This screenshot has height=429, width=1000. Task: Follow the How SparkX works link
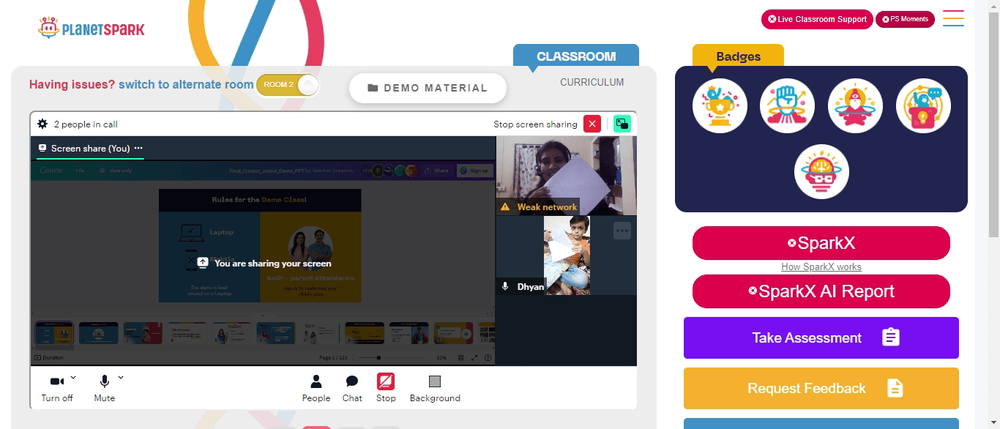click(821, 267)
